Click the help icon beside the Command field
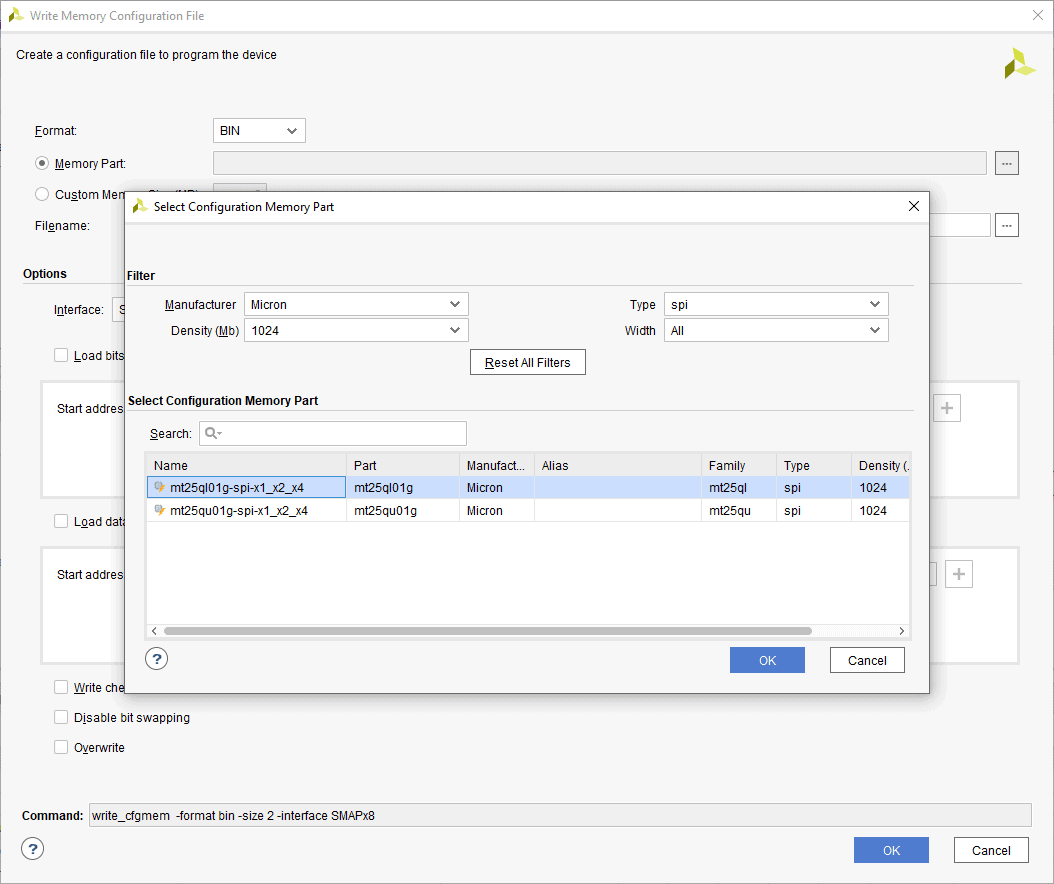 [x=33, y=849]
